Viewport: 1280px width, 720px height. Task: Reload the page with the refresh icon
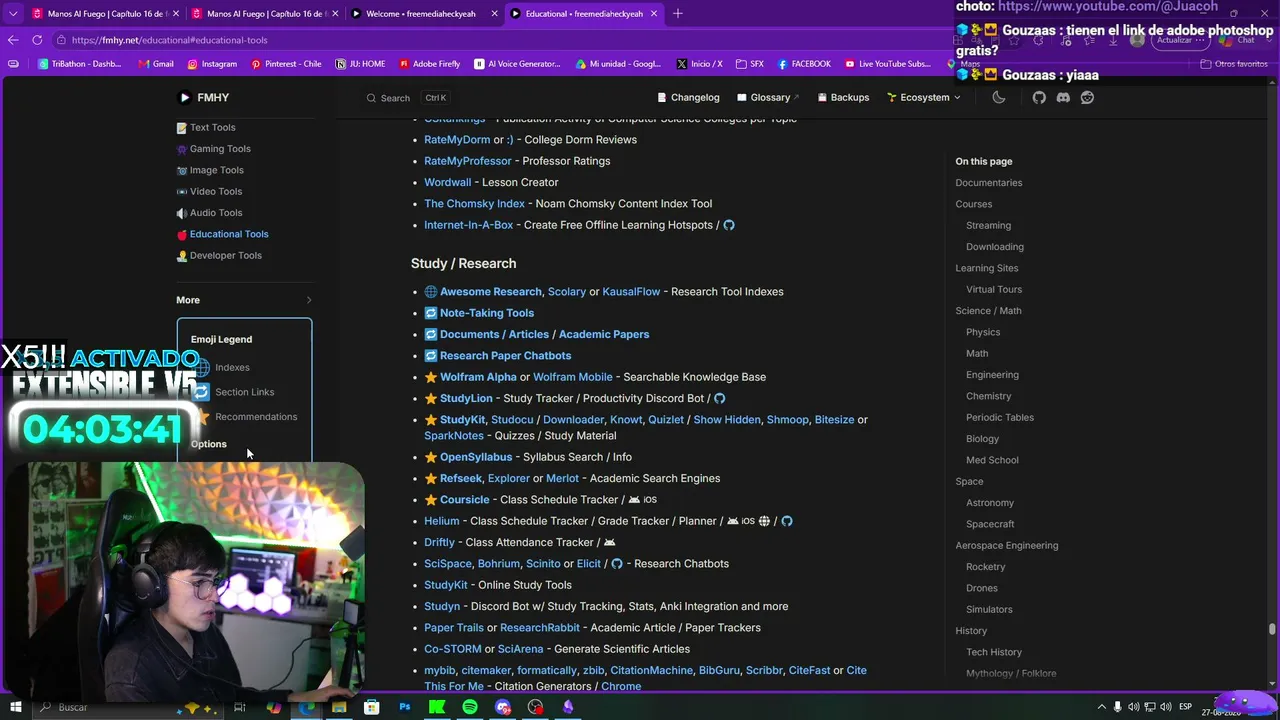pyautogui.click(x=37, y=40)
